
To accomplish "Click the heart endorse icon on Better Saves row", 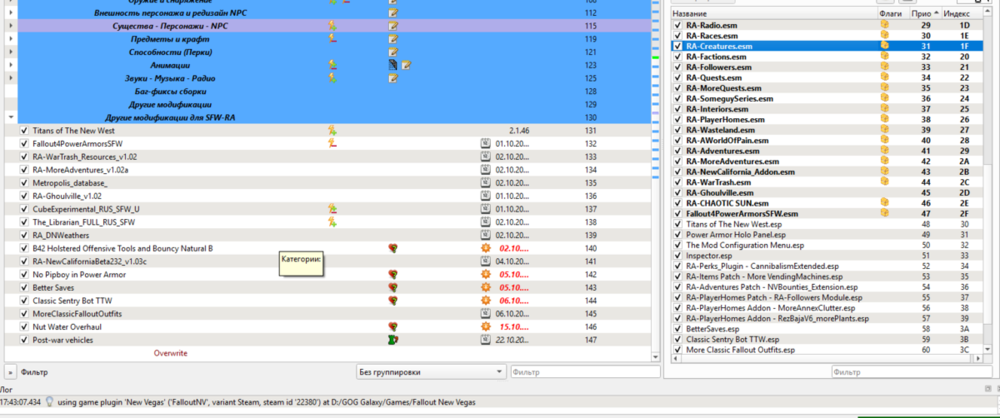I will pos(393,288).
